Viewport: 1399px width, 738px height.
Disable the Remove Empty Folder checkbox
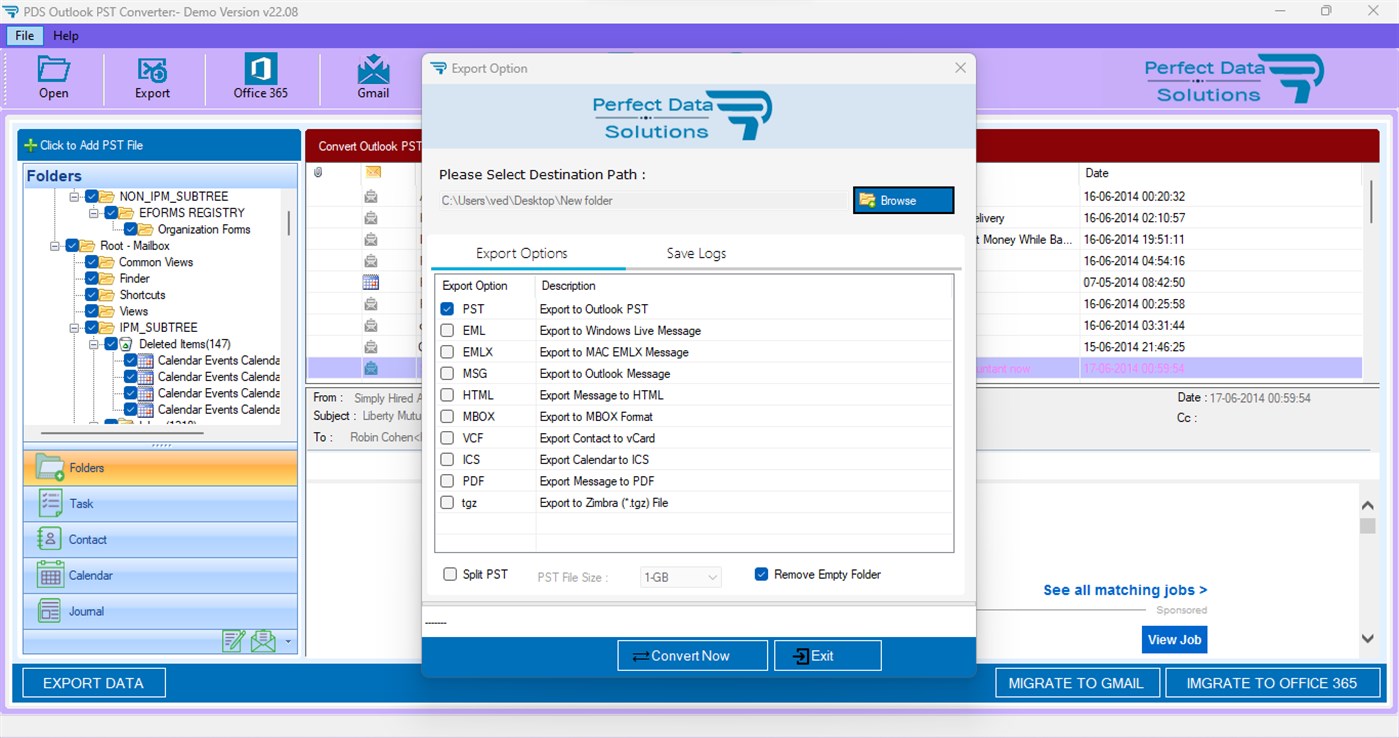761,574
